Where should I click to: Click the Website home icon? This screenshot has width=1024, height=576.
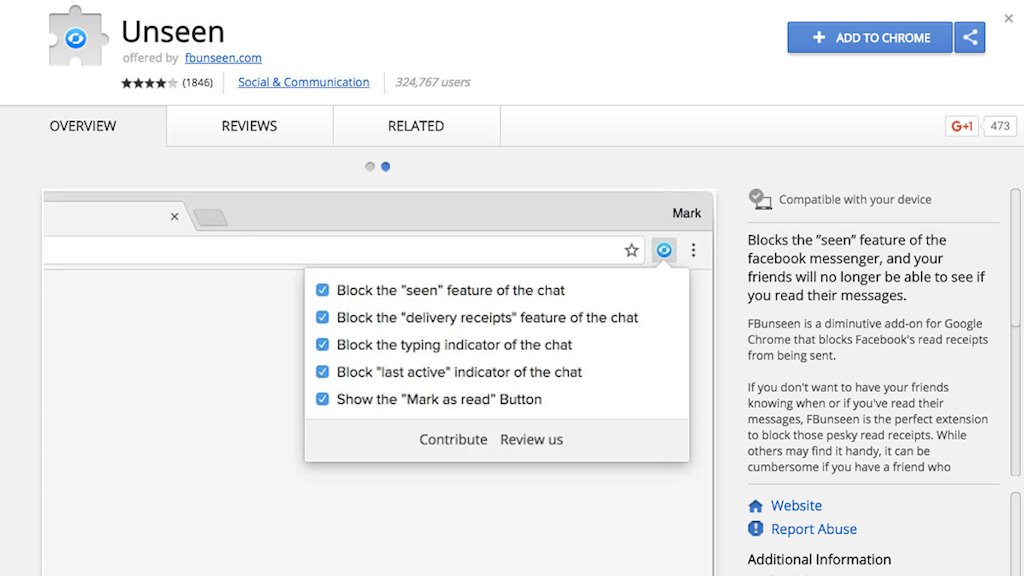[x=756, y=506]
